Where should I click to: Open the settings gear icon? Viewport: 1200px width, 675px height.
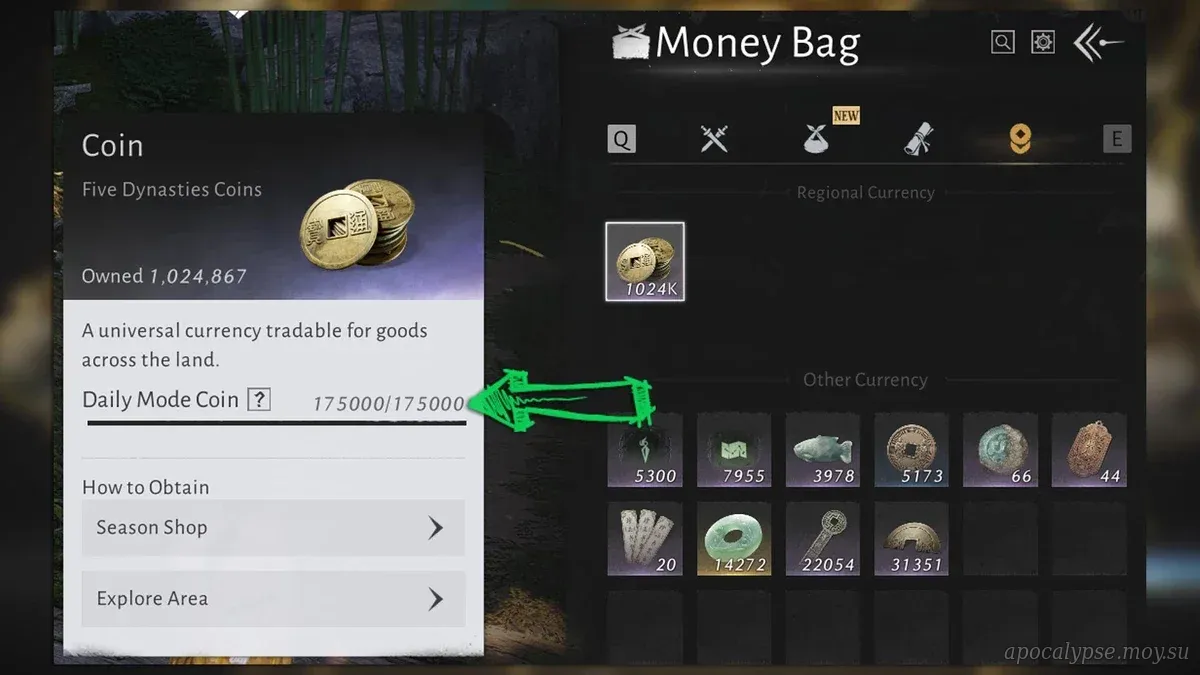point(1043,42)
